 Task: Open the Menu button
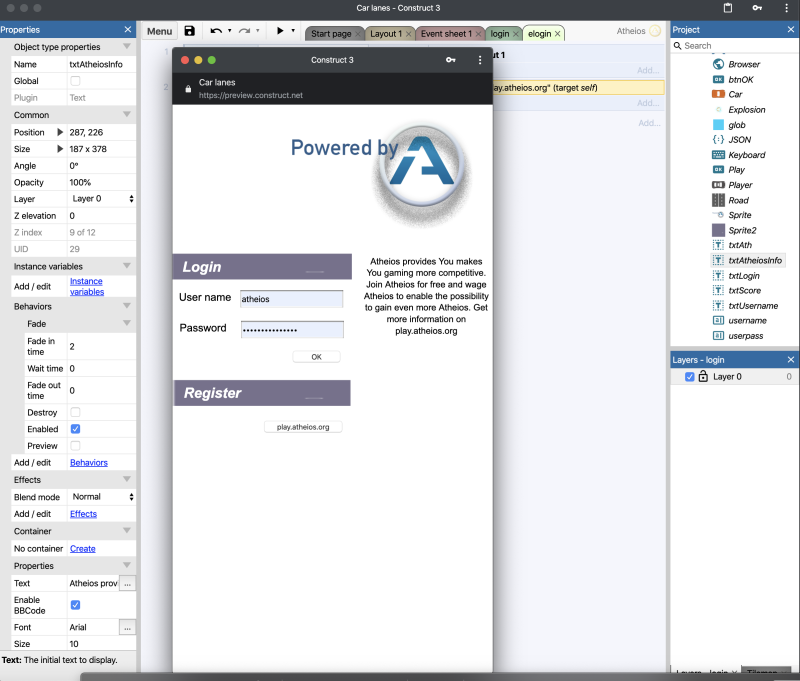(x=159, y=31)
